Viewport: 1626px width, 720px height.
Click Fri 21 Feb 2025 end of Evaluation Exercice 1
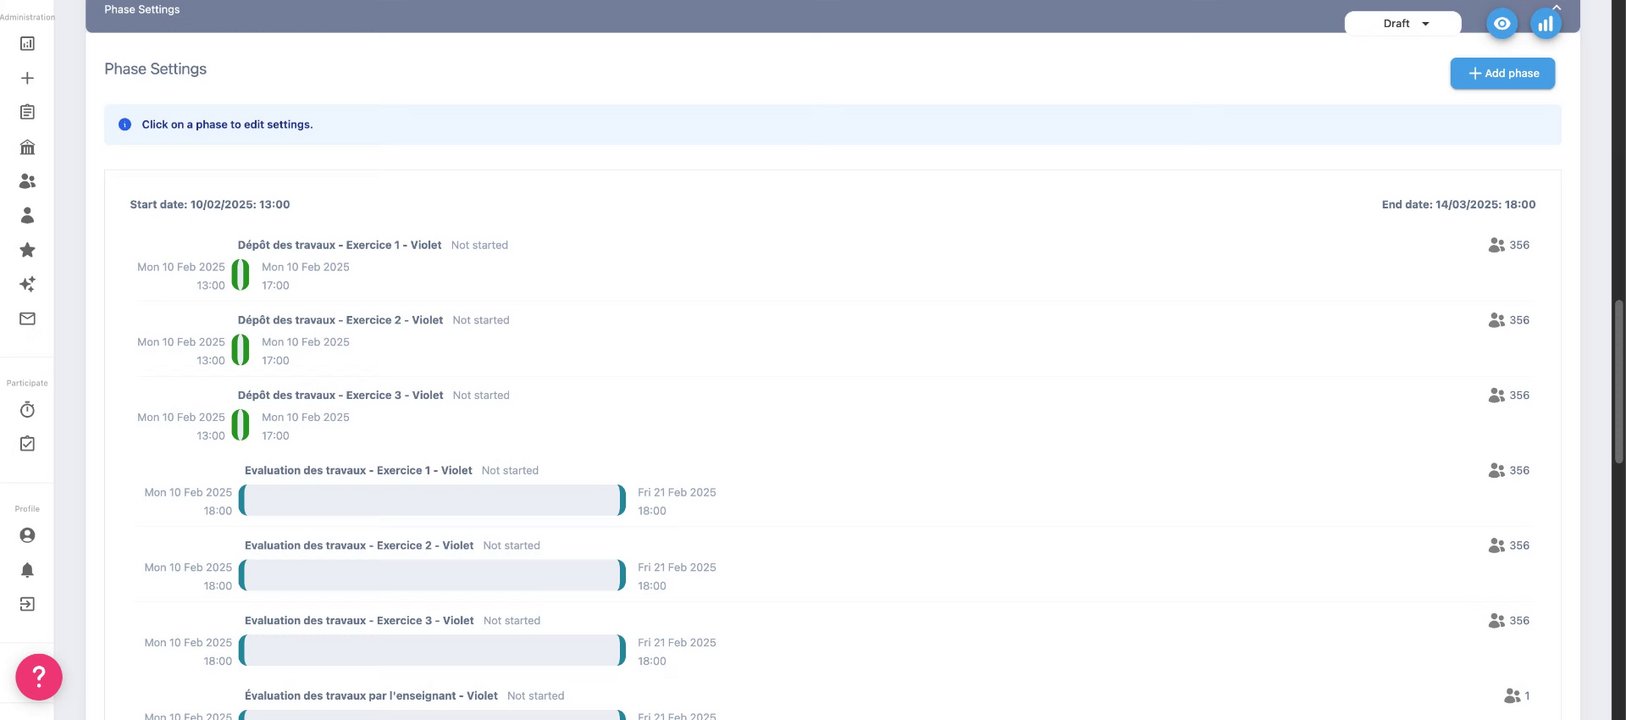pos(677,492)
